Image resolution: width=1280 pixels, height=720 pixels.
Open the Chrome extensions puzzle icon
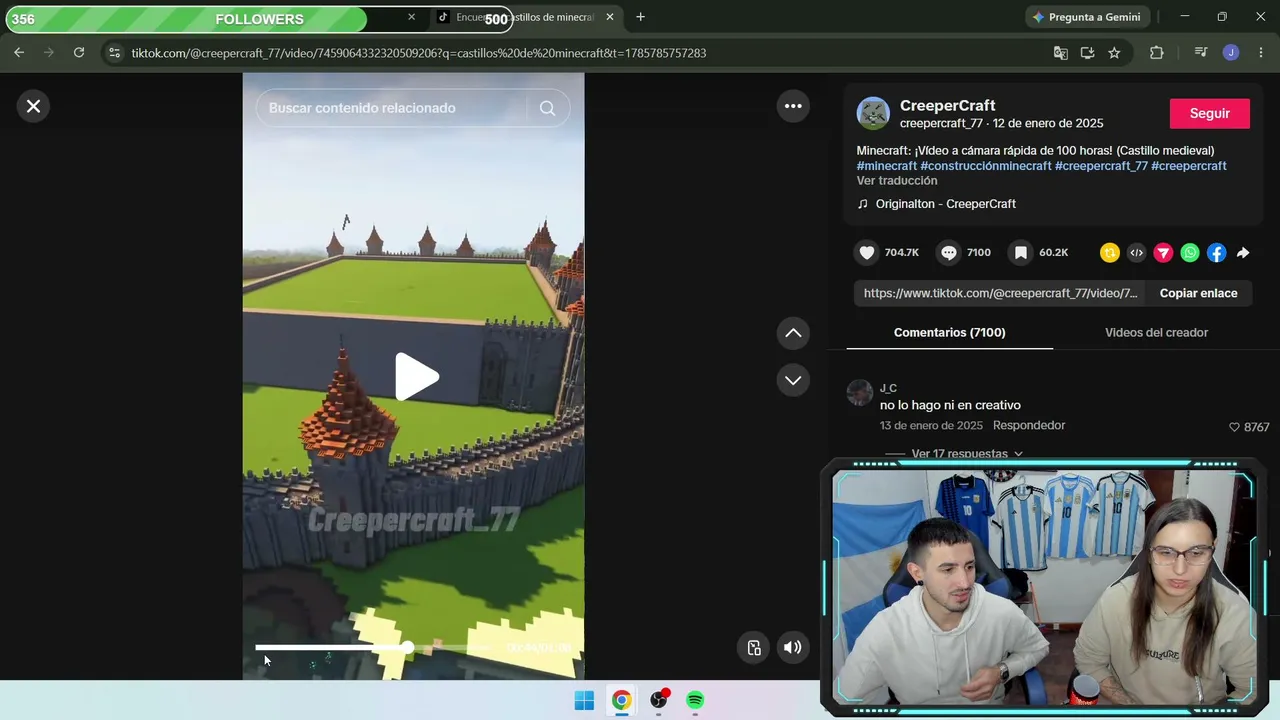coord(1157,53)
